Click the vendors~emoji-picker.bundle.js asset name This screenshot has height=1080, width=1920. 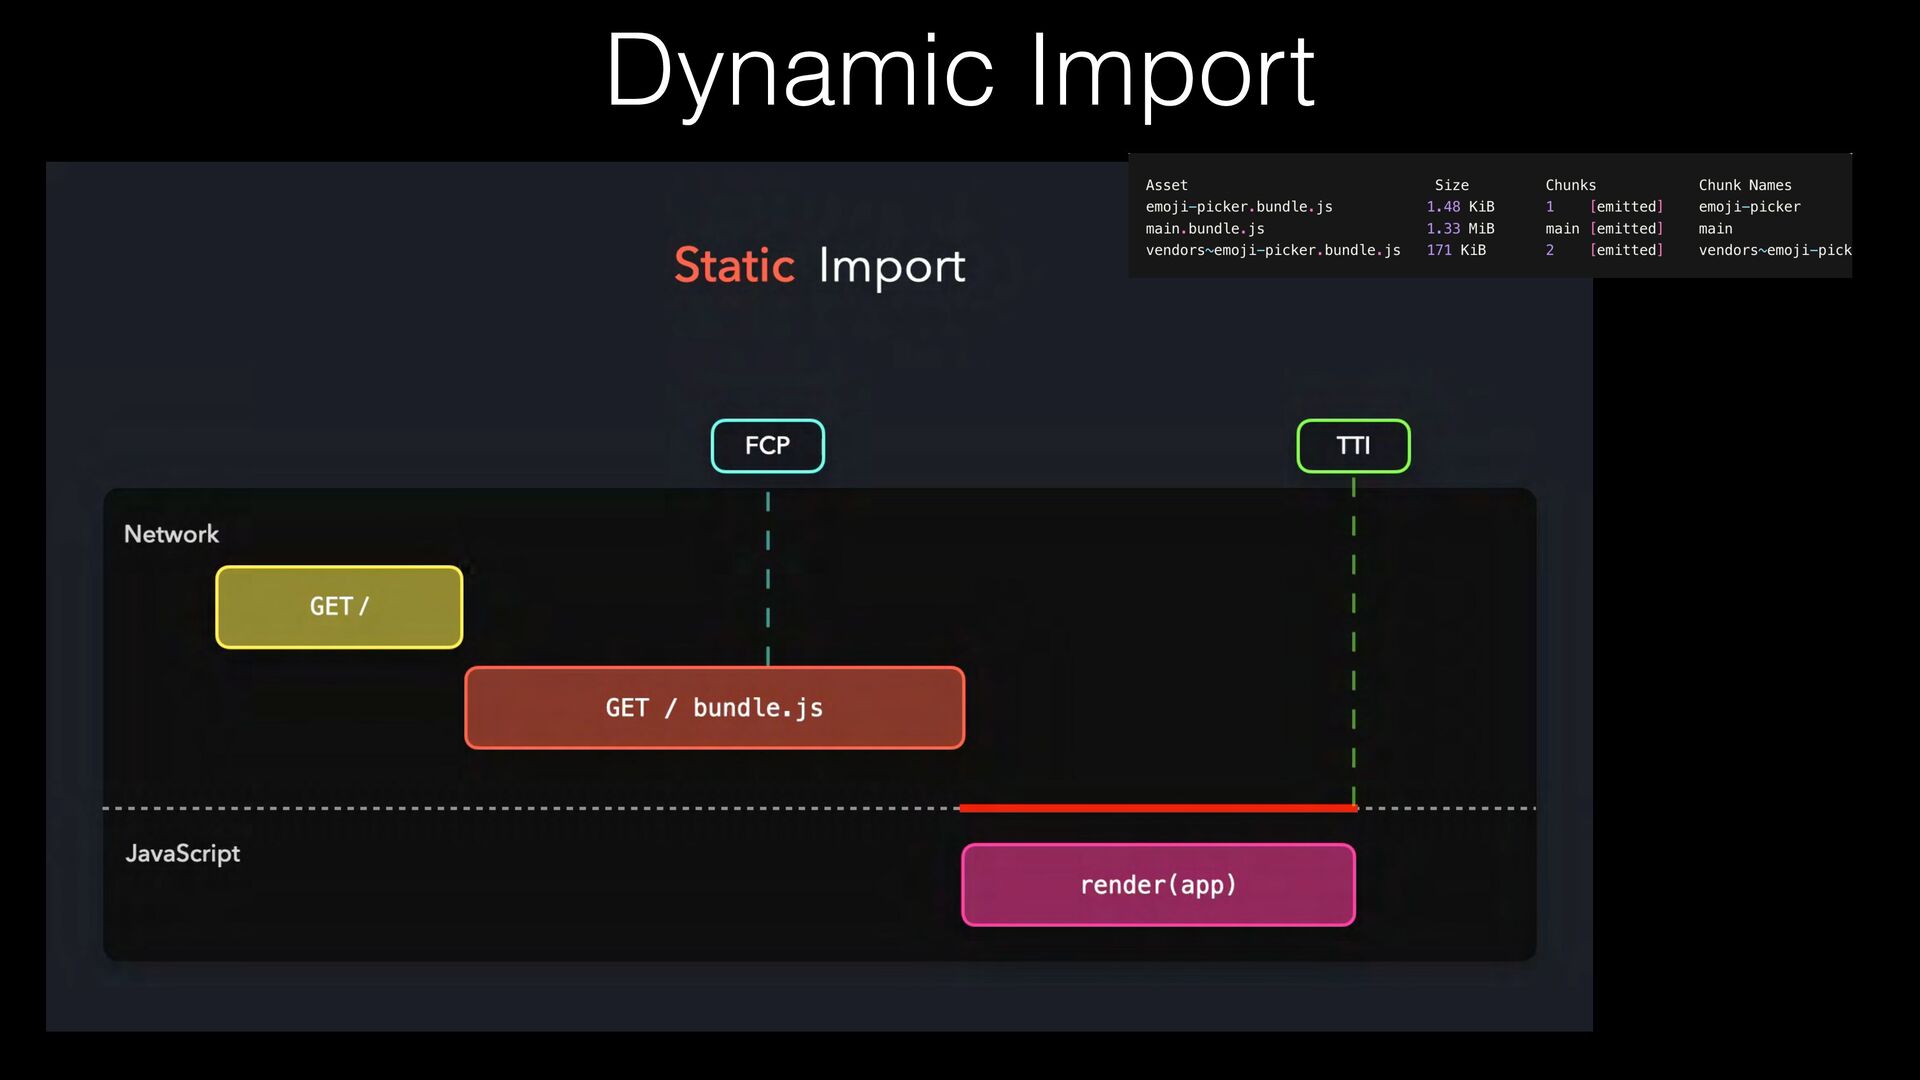pyautogui.click(x=1273, y=250)
